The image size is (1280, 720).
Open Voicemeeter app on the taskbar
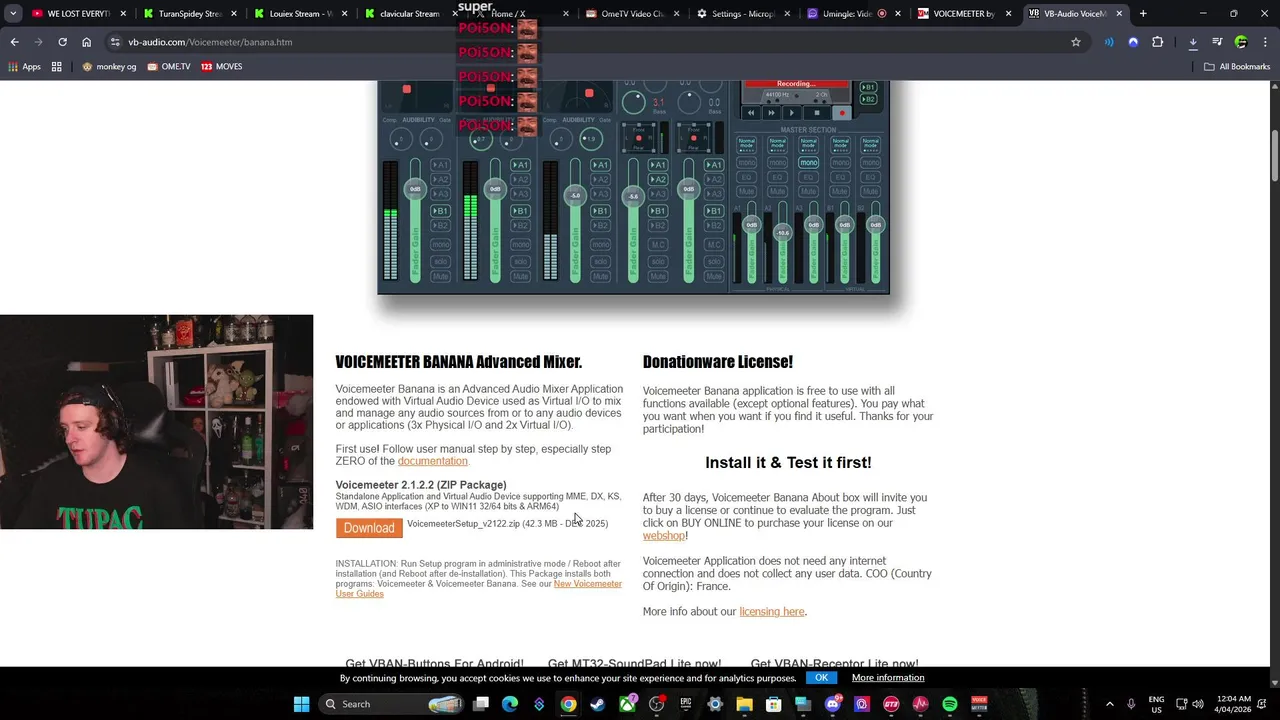(979, 704)
